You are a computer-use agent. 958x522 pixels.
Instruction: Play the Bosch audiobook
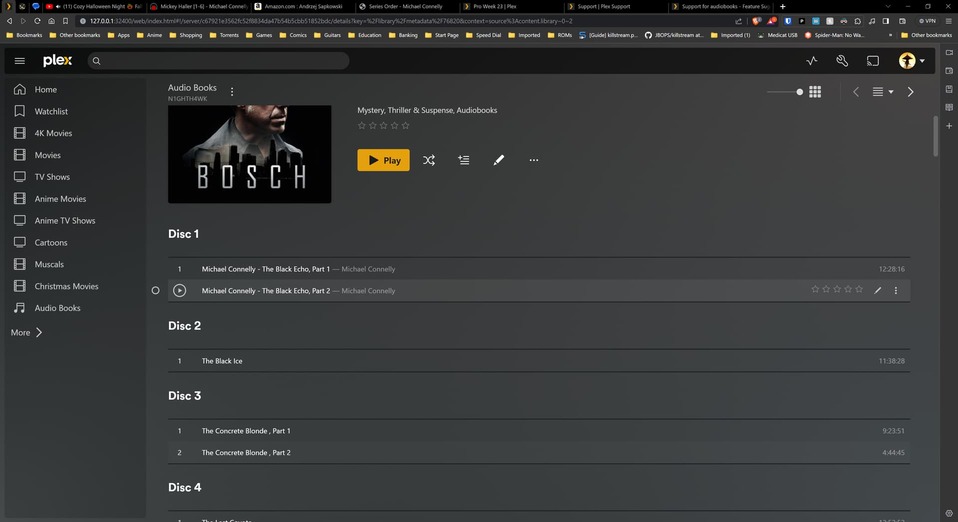pyautogui.click(x=384, y=160)
